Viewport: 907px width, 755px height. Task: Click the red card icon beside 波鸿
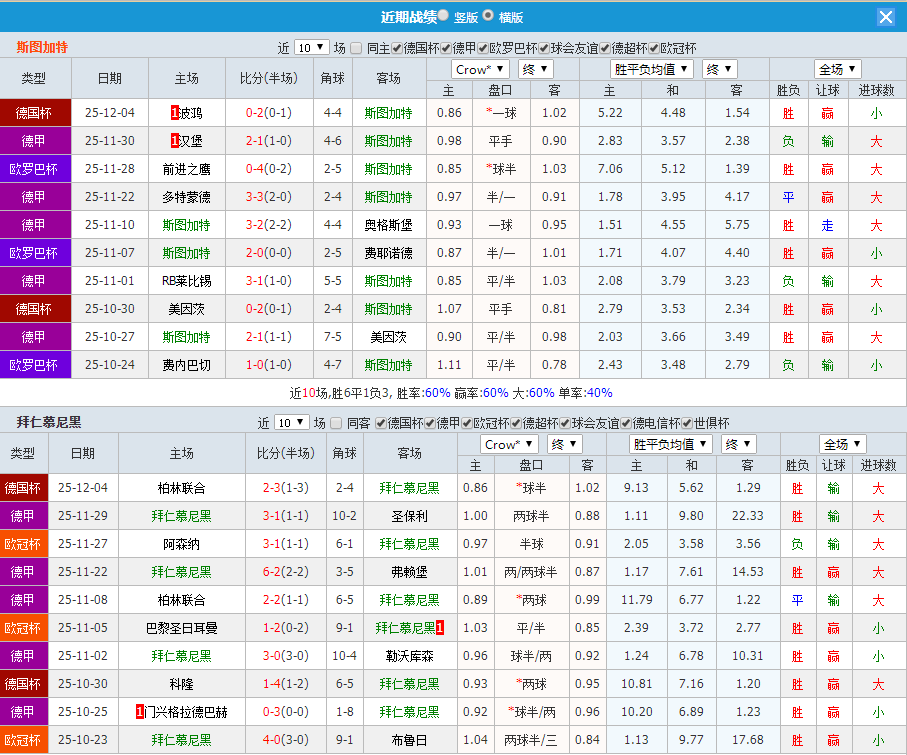tap(175, 113)
